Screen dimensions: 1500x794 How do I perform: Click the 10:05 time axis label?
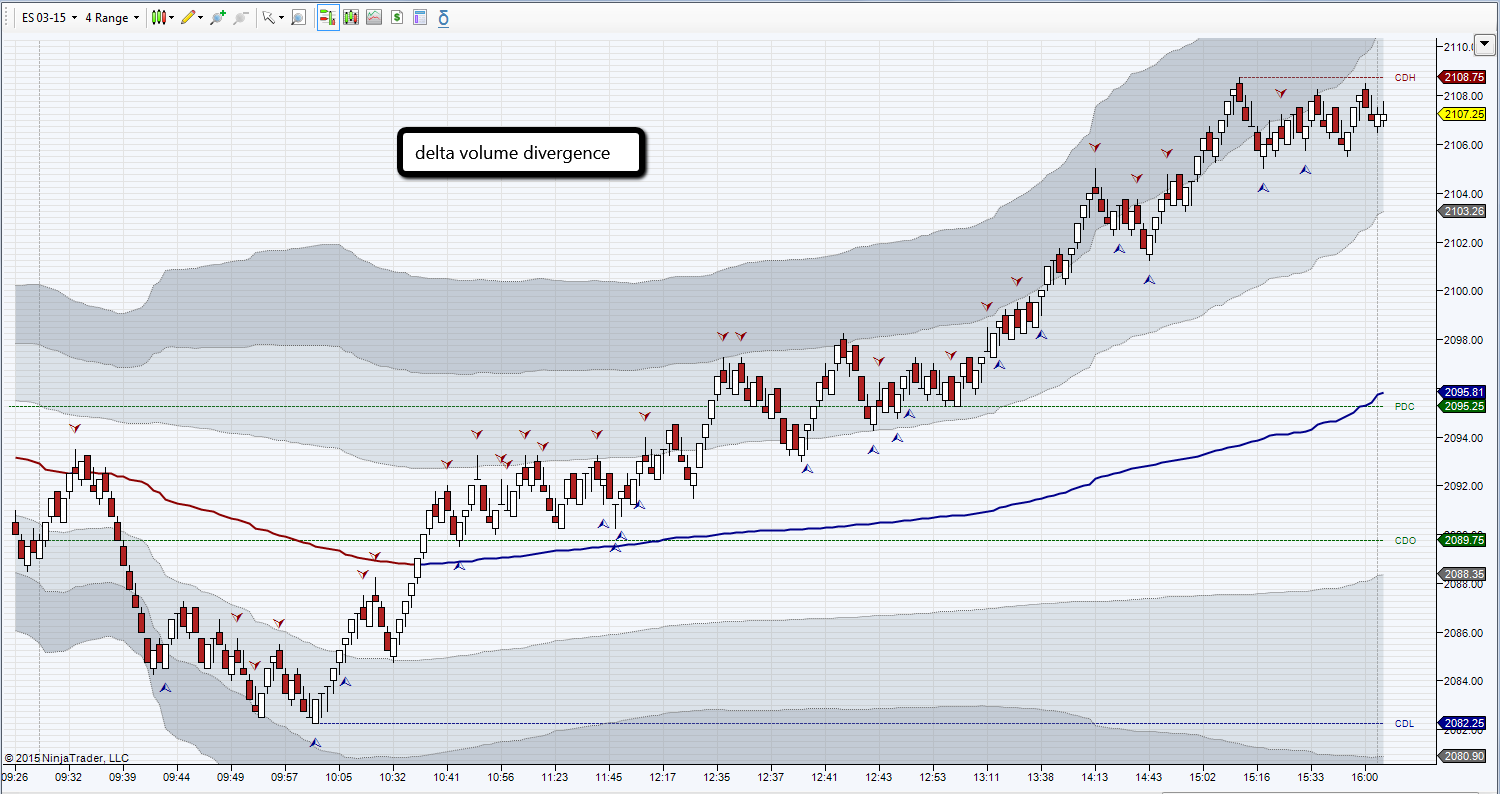click(x=338, y=776)
